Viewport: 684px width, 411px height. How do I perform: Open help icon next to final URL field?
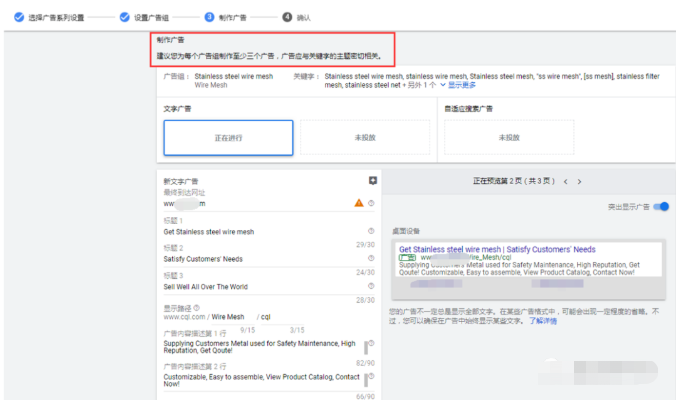tap(371, 203)
